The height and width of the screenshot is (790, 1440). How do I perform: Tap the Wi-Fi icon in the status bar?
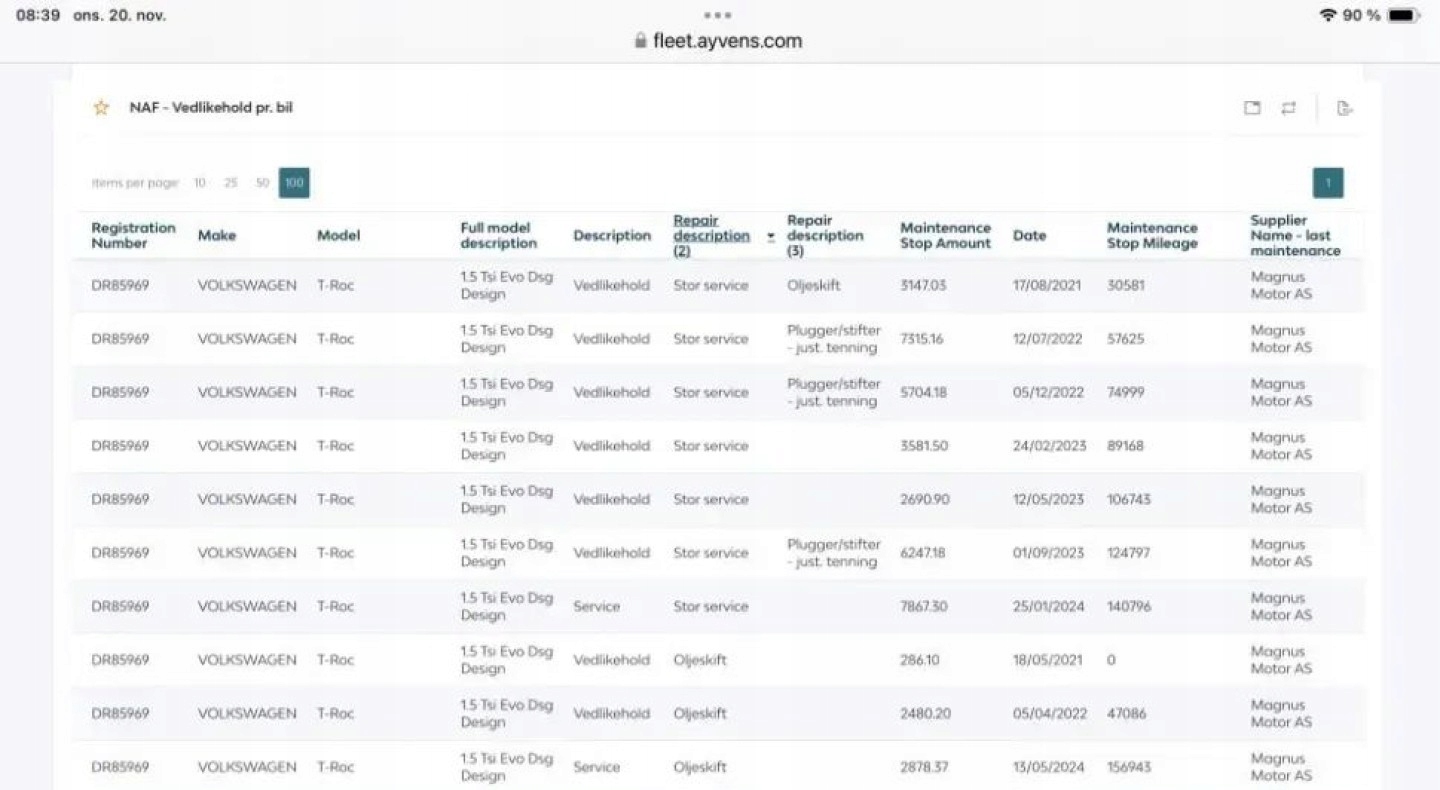click(1328, 15)
